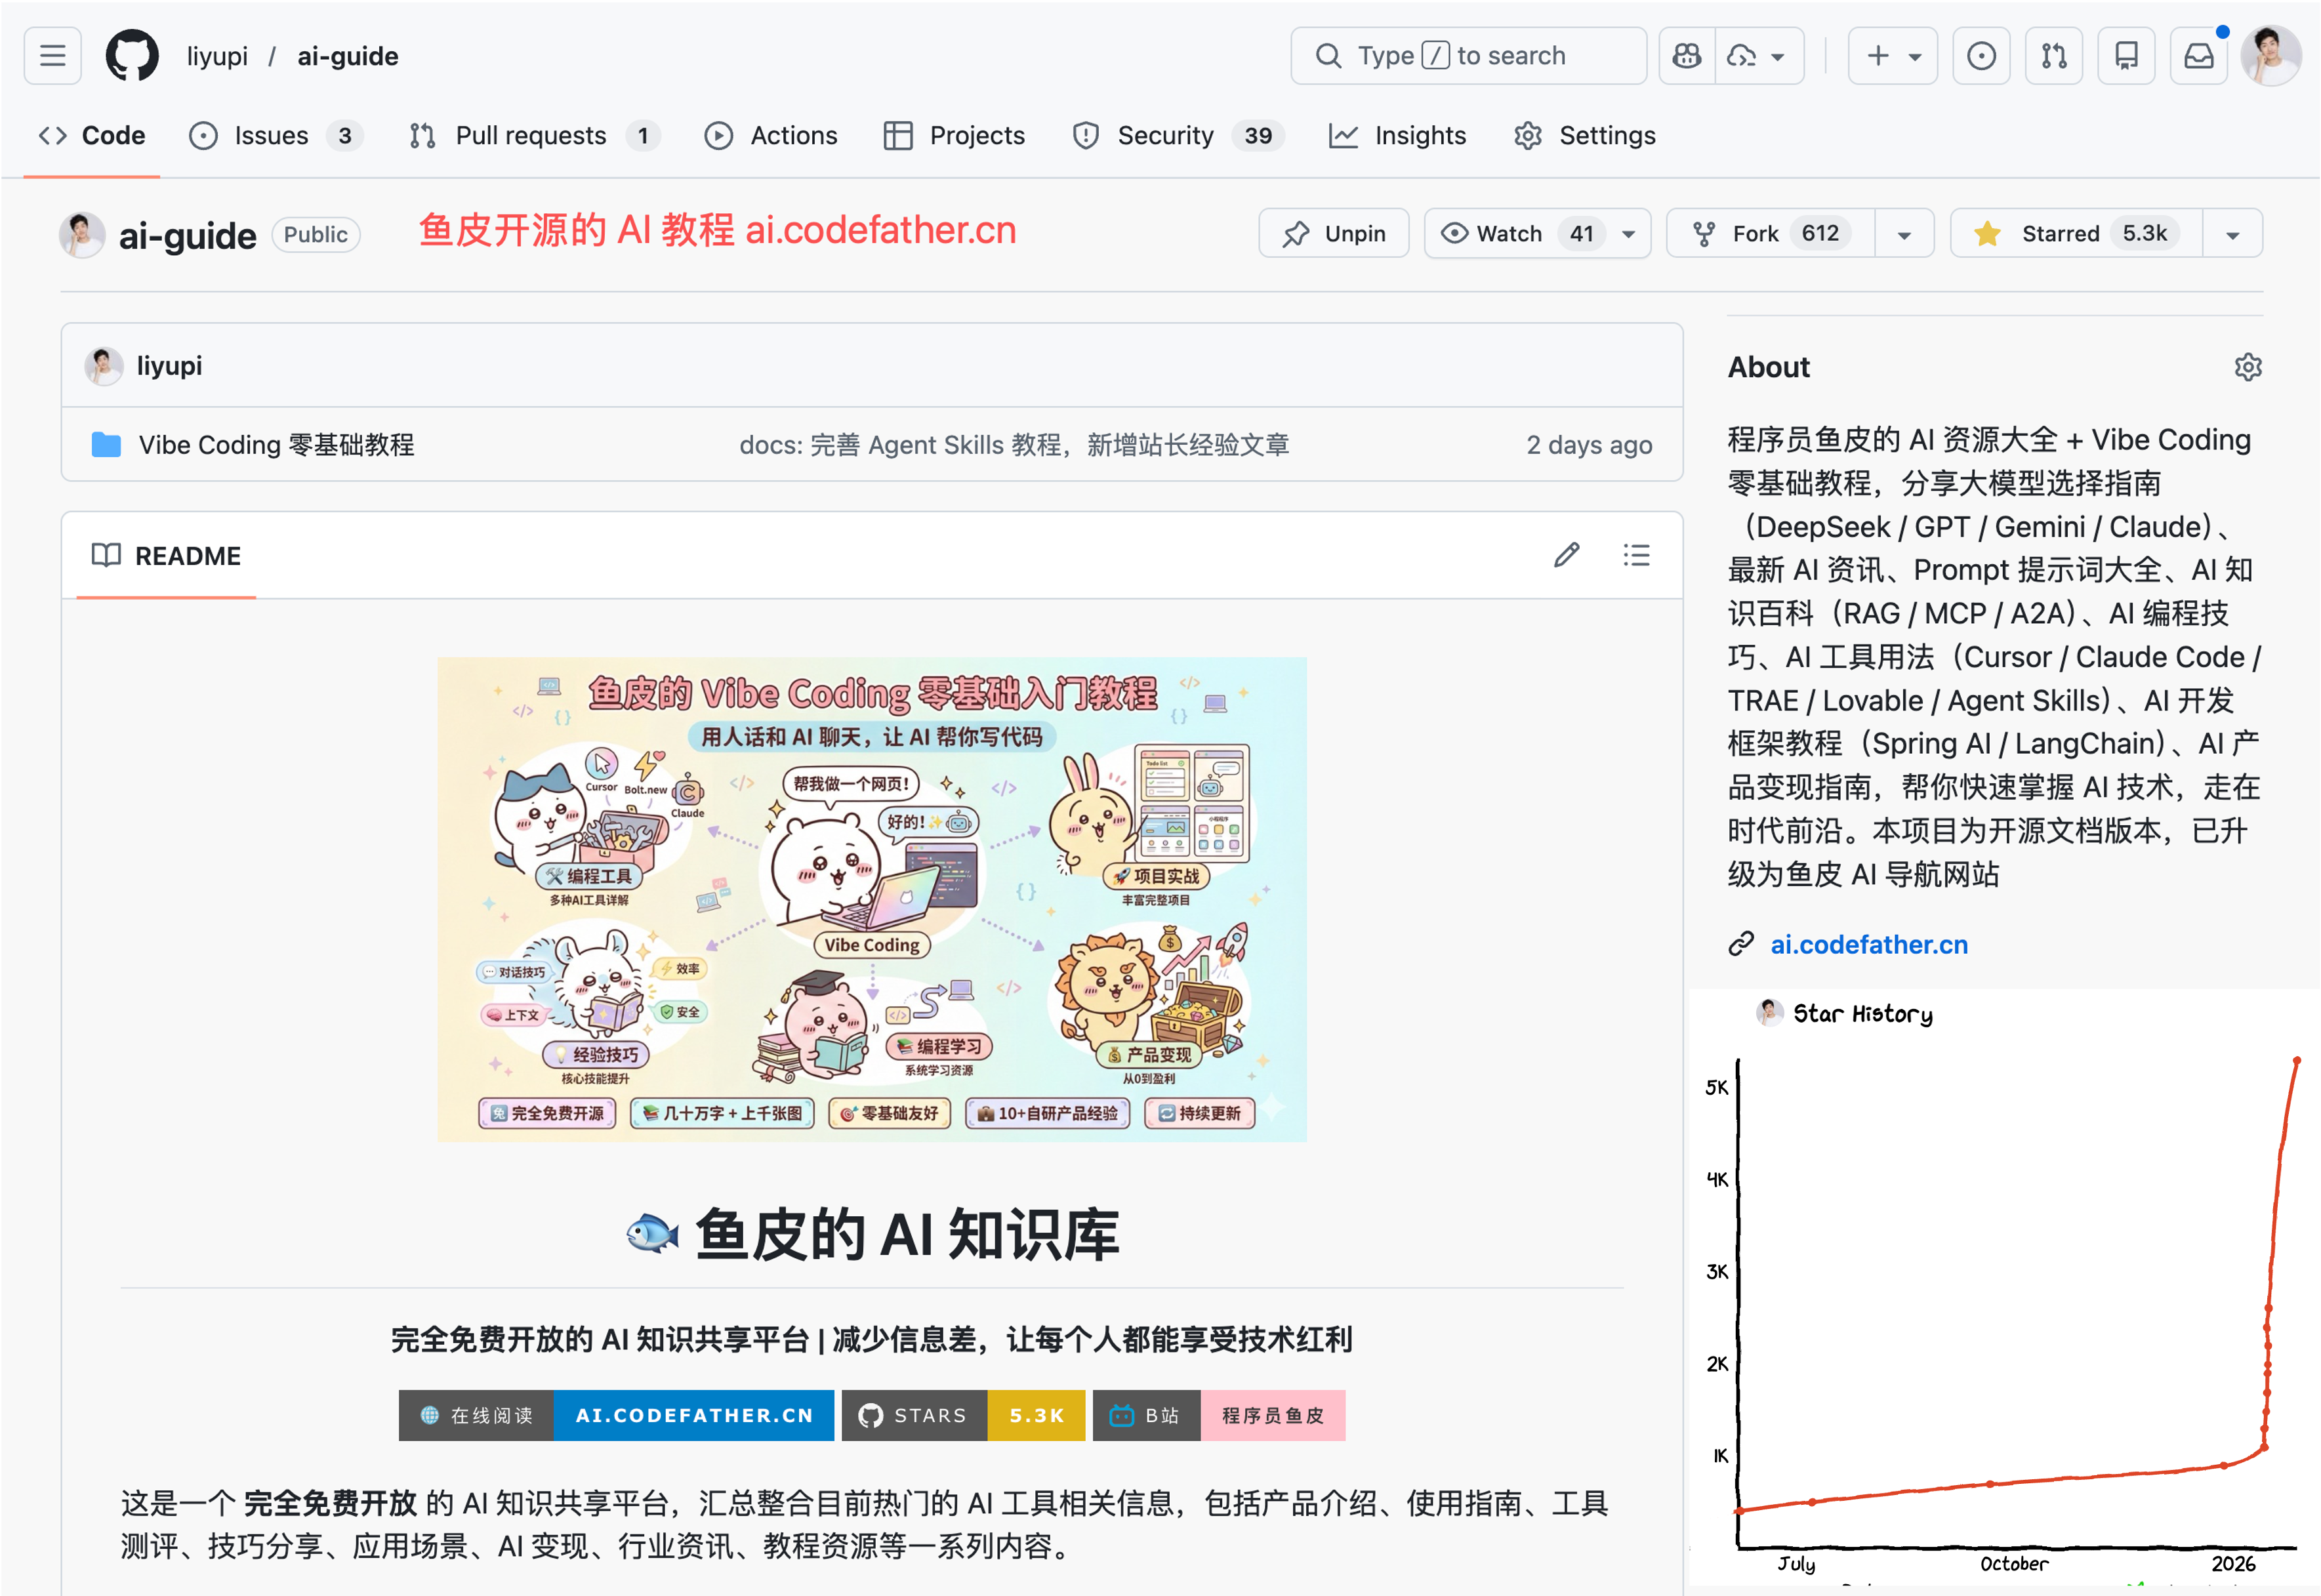Open the ai.codefather.cn About link
This screenshot has height=1596, width=2321.
pos(1868,944)
